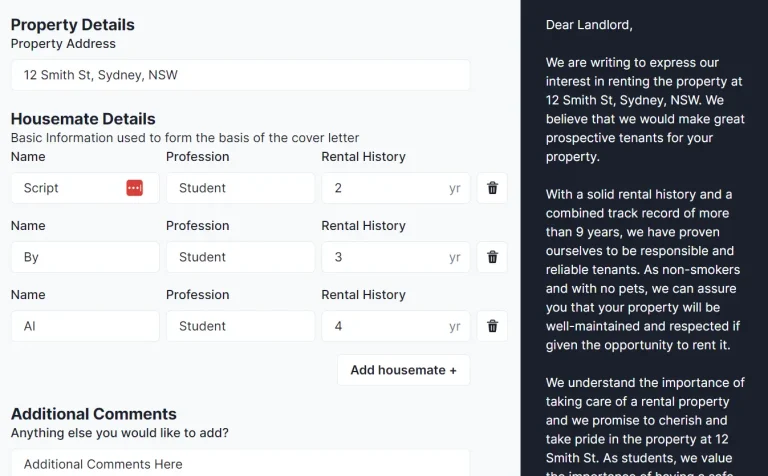This screenshot has height=476, width=768.
Task: Focus Profession field for housemate AI
Action: [x=240, y=326]
